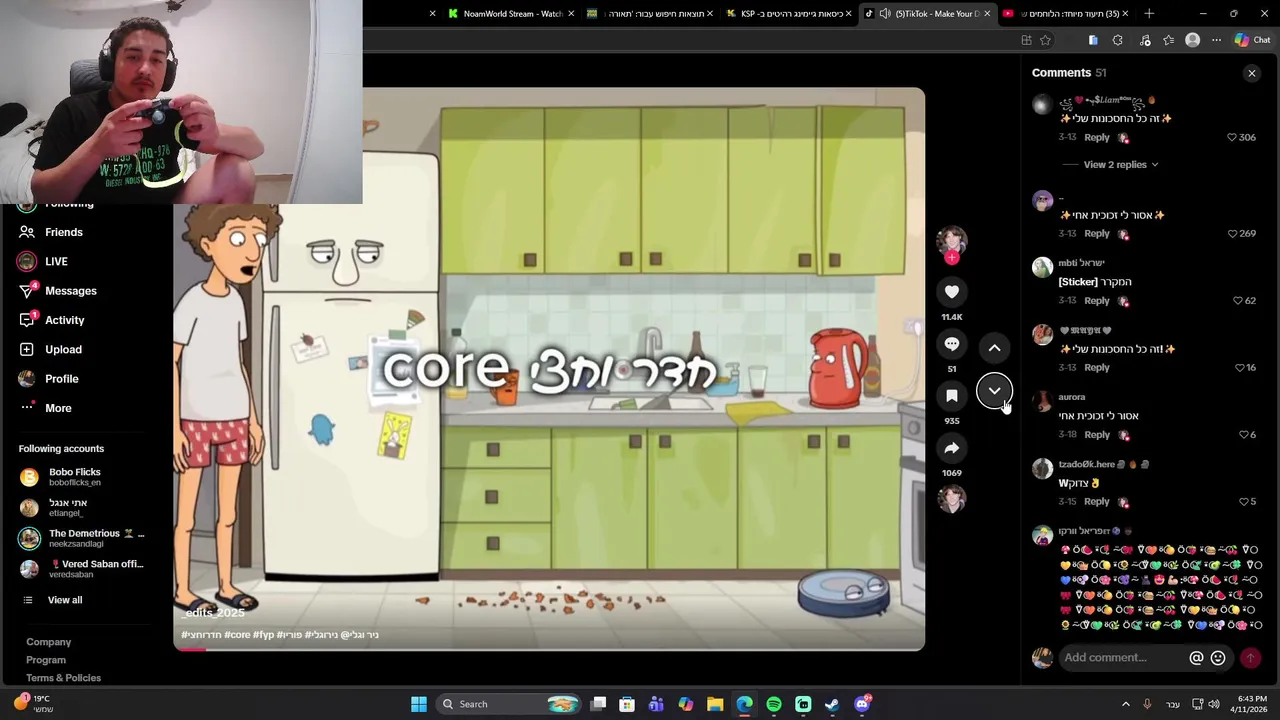Open Activity in the sidebar
The width and height of the screenshot is (1280, 720).
65,320
